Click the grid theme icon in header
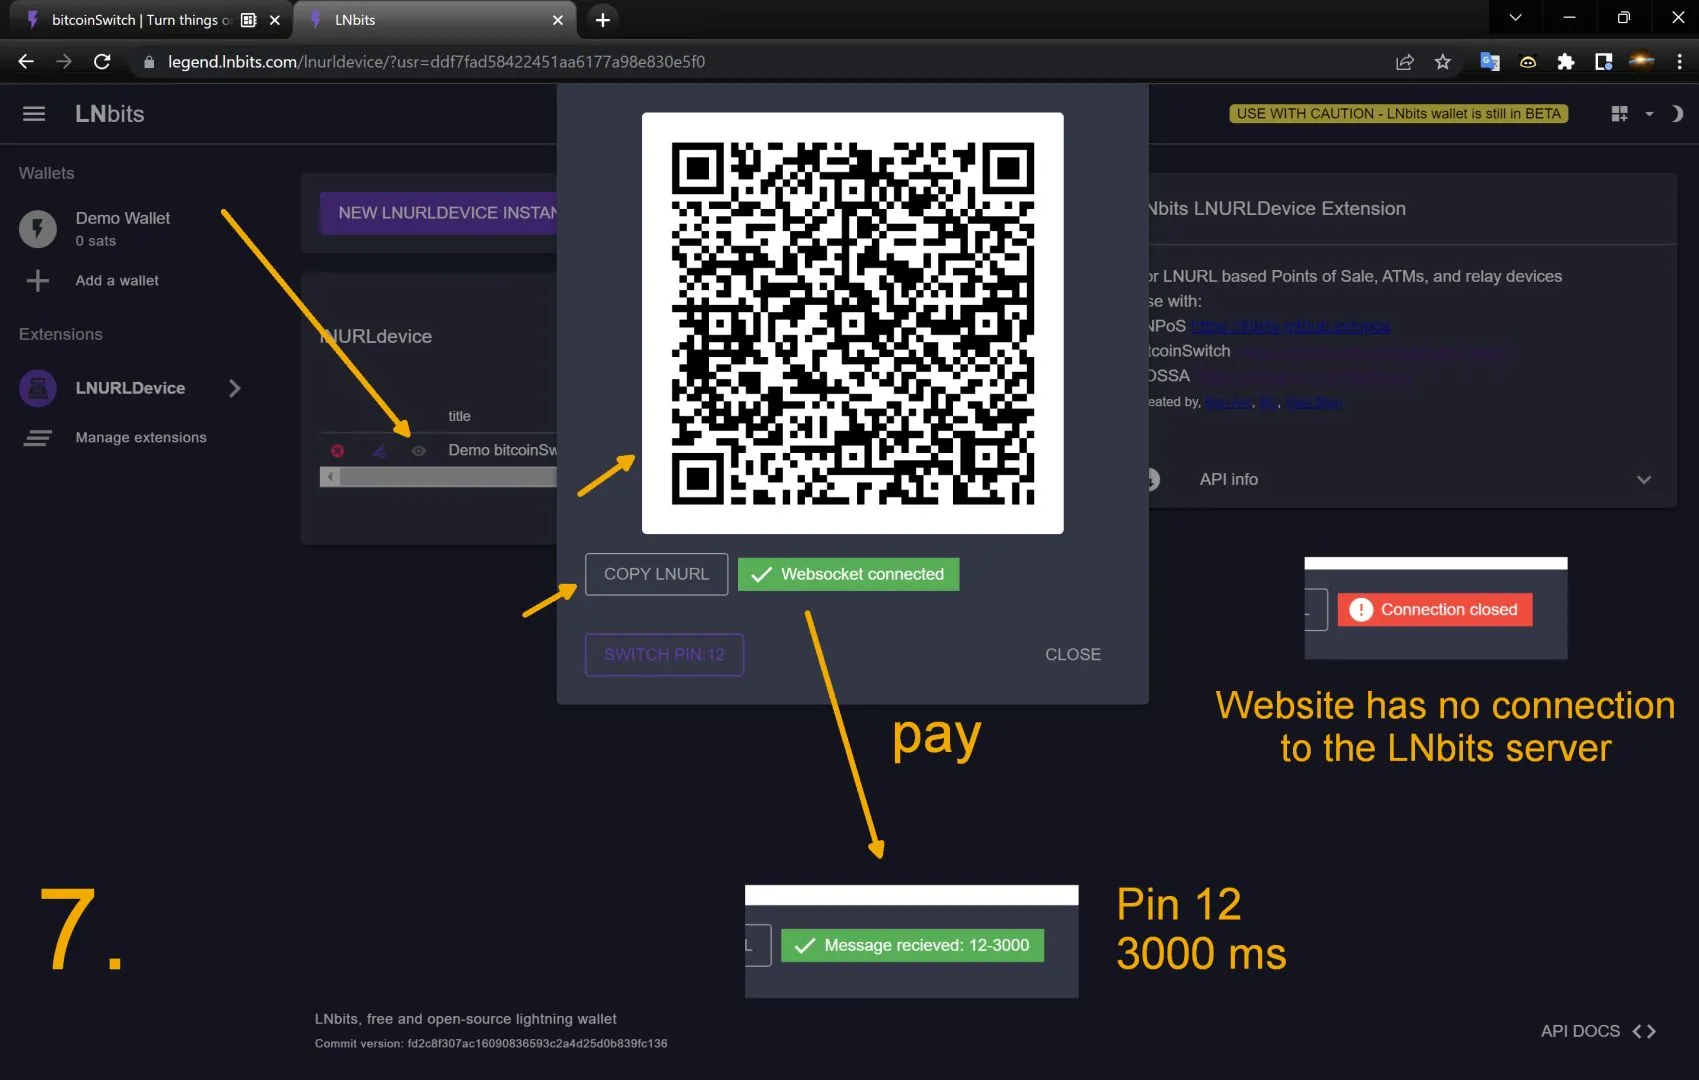This screenshot has width=1699, height=1080. 1619,114
